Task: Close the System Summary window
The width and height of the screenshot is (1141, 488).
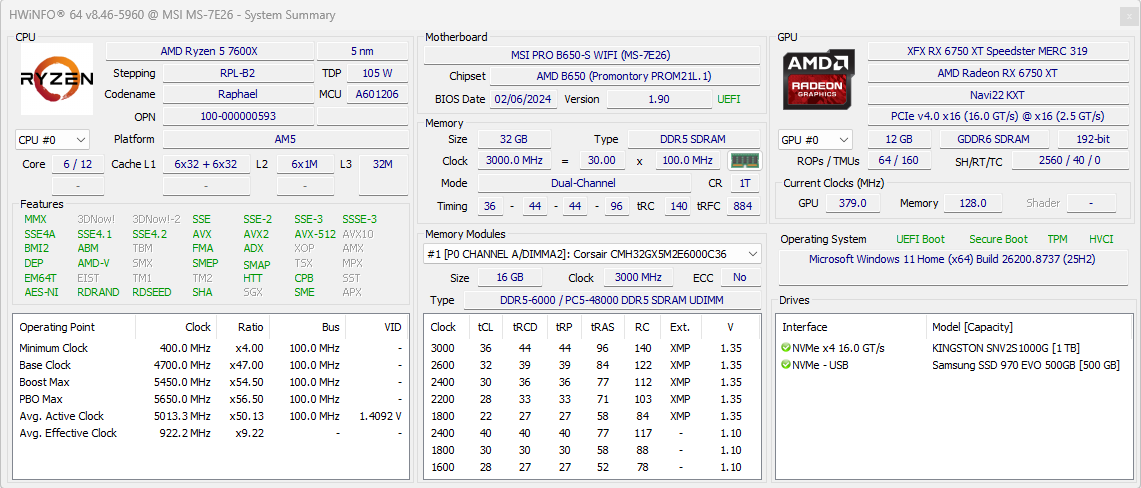Action: click(x=1128, y=15)
